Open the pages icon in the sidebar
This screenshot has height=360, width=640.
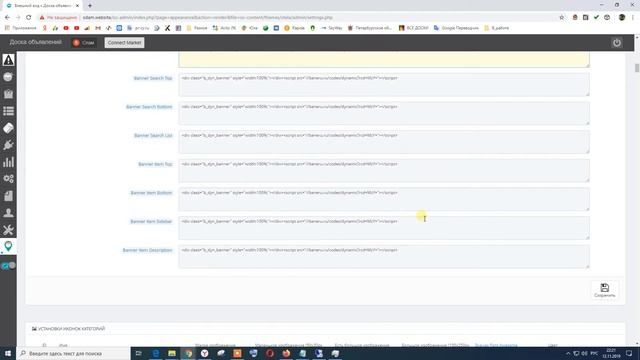click(8, 196)
